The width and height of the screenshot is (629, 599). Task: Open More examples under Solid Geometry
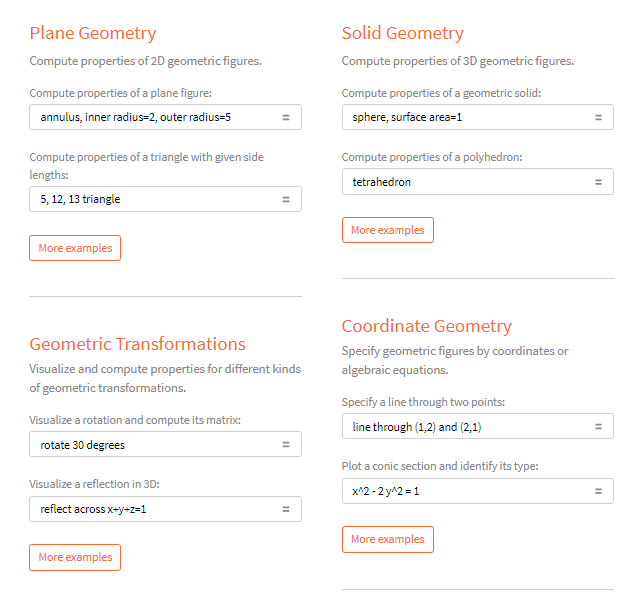[388, 230]
